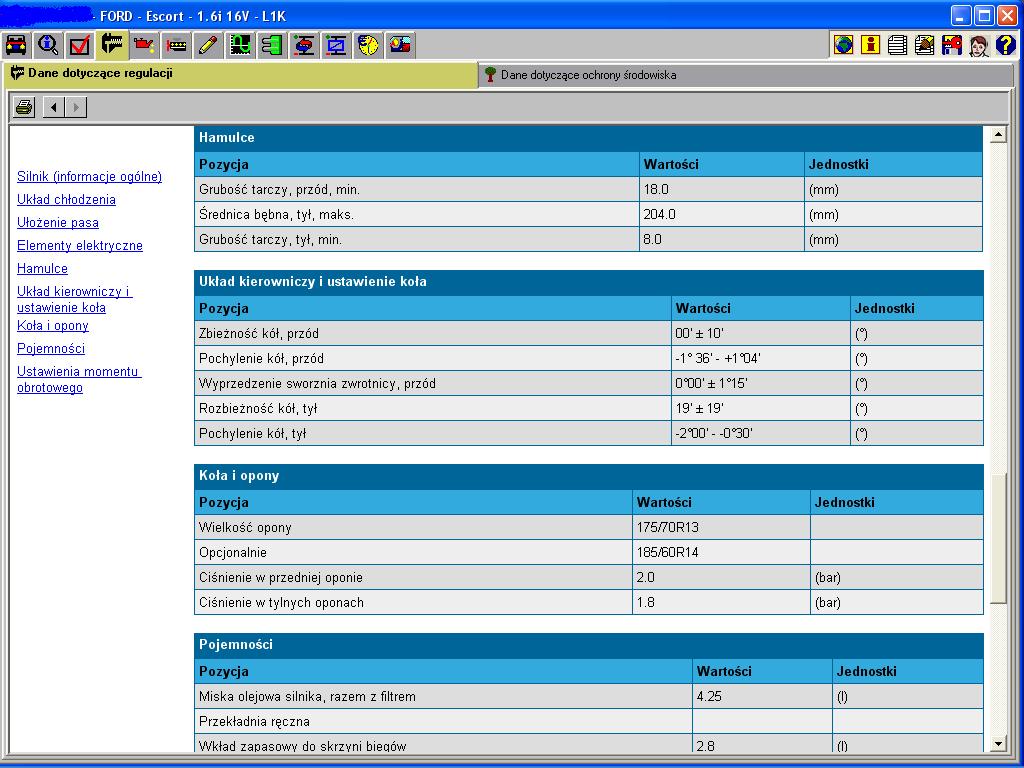Follow the Ustawienia momentu obrotowego link
Image resolution: width=1024 pixels, height=768 pixels.
(79, 379)
